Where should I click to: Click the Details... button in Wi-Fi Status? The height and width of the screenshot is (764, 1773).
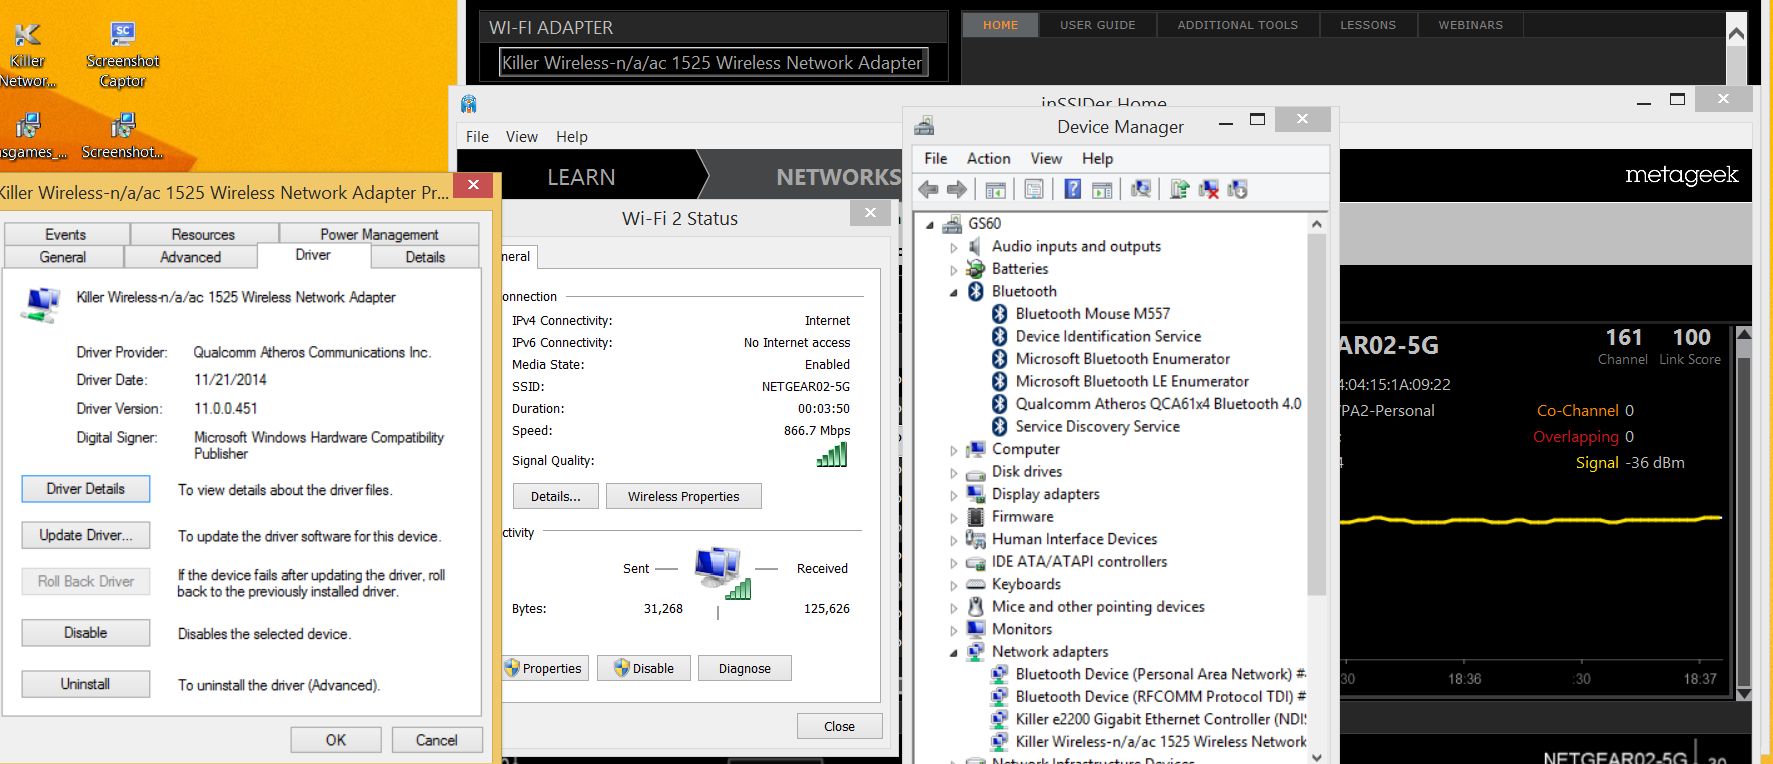556,496
